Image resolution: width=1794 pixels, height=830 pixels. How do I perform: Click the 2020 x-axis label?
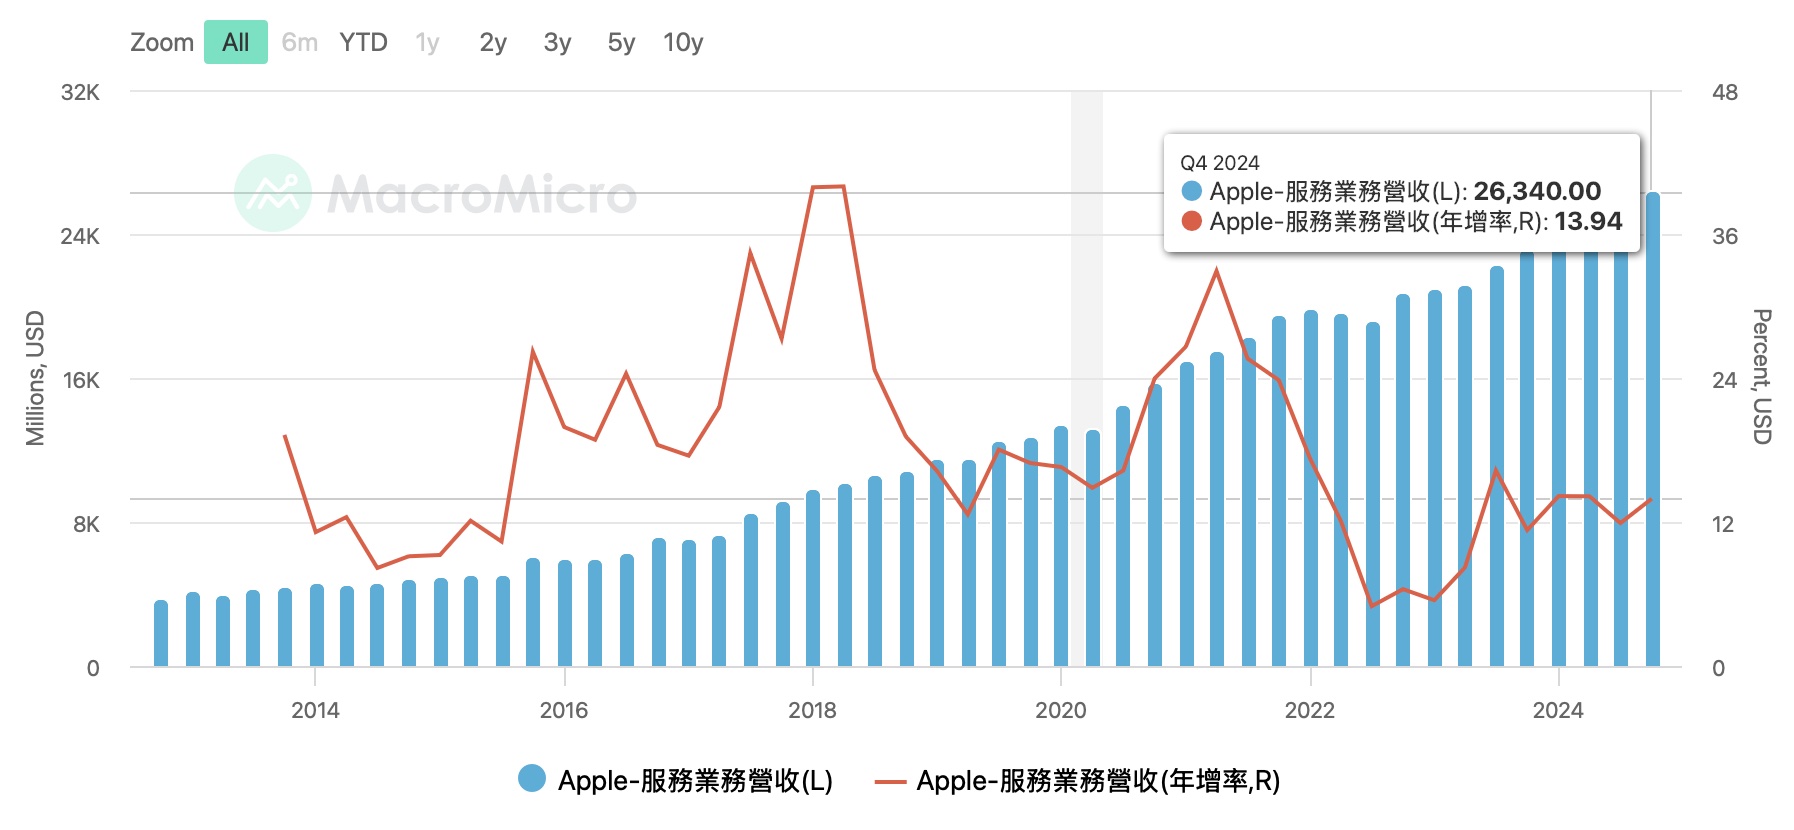click(x=1061, y=710)
